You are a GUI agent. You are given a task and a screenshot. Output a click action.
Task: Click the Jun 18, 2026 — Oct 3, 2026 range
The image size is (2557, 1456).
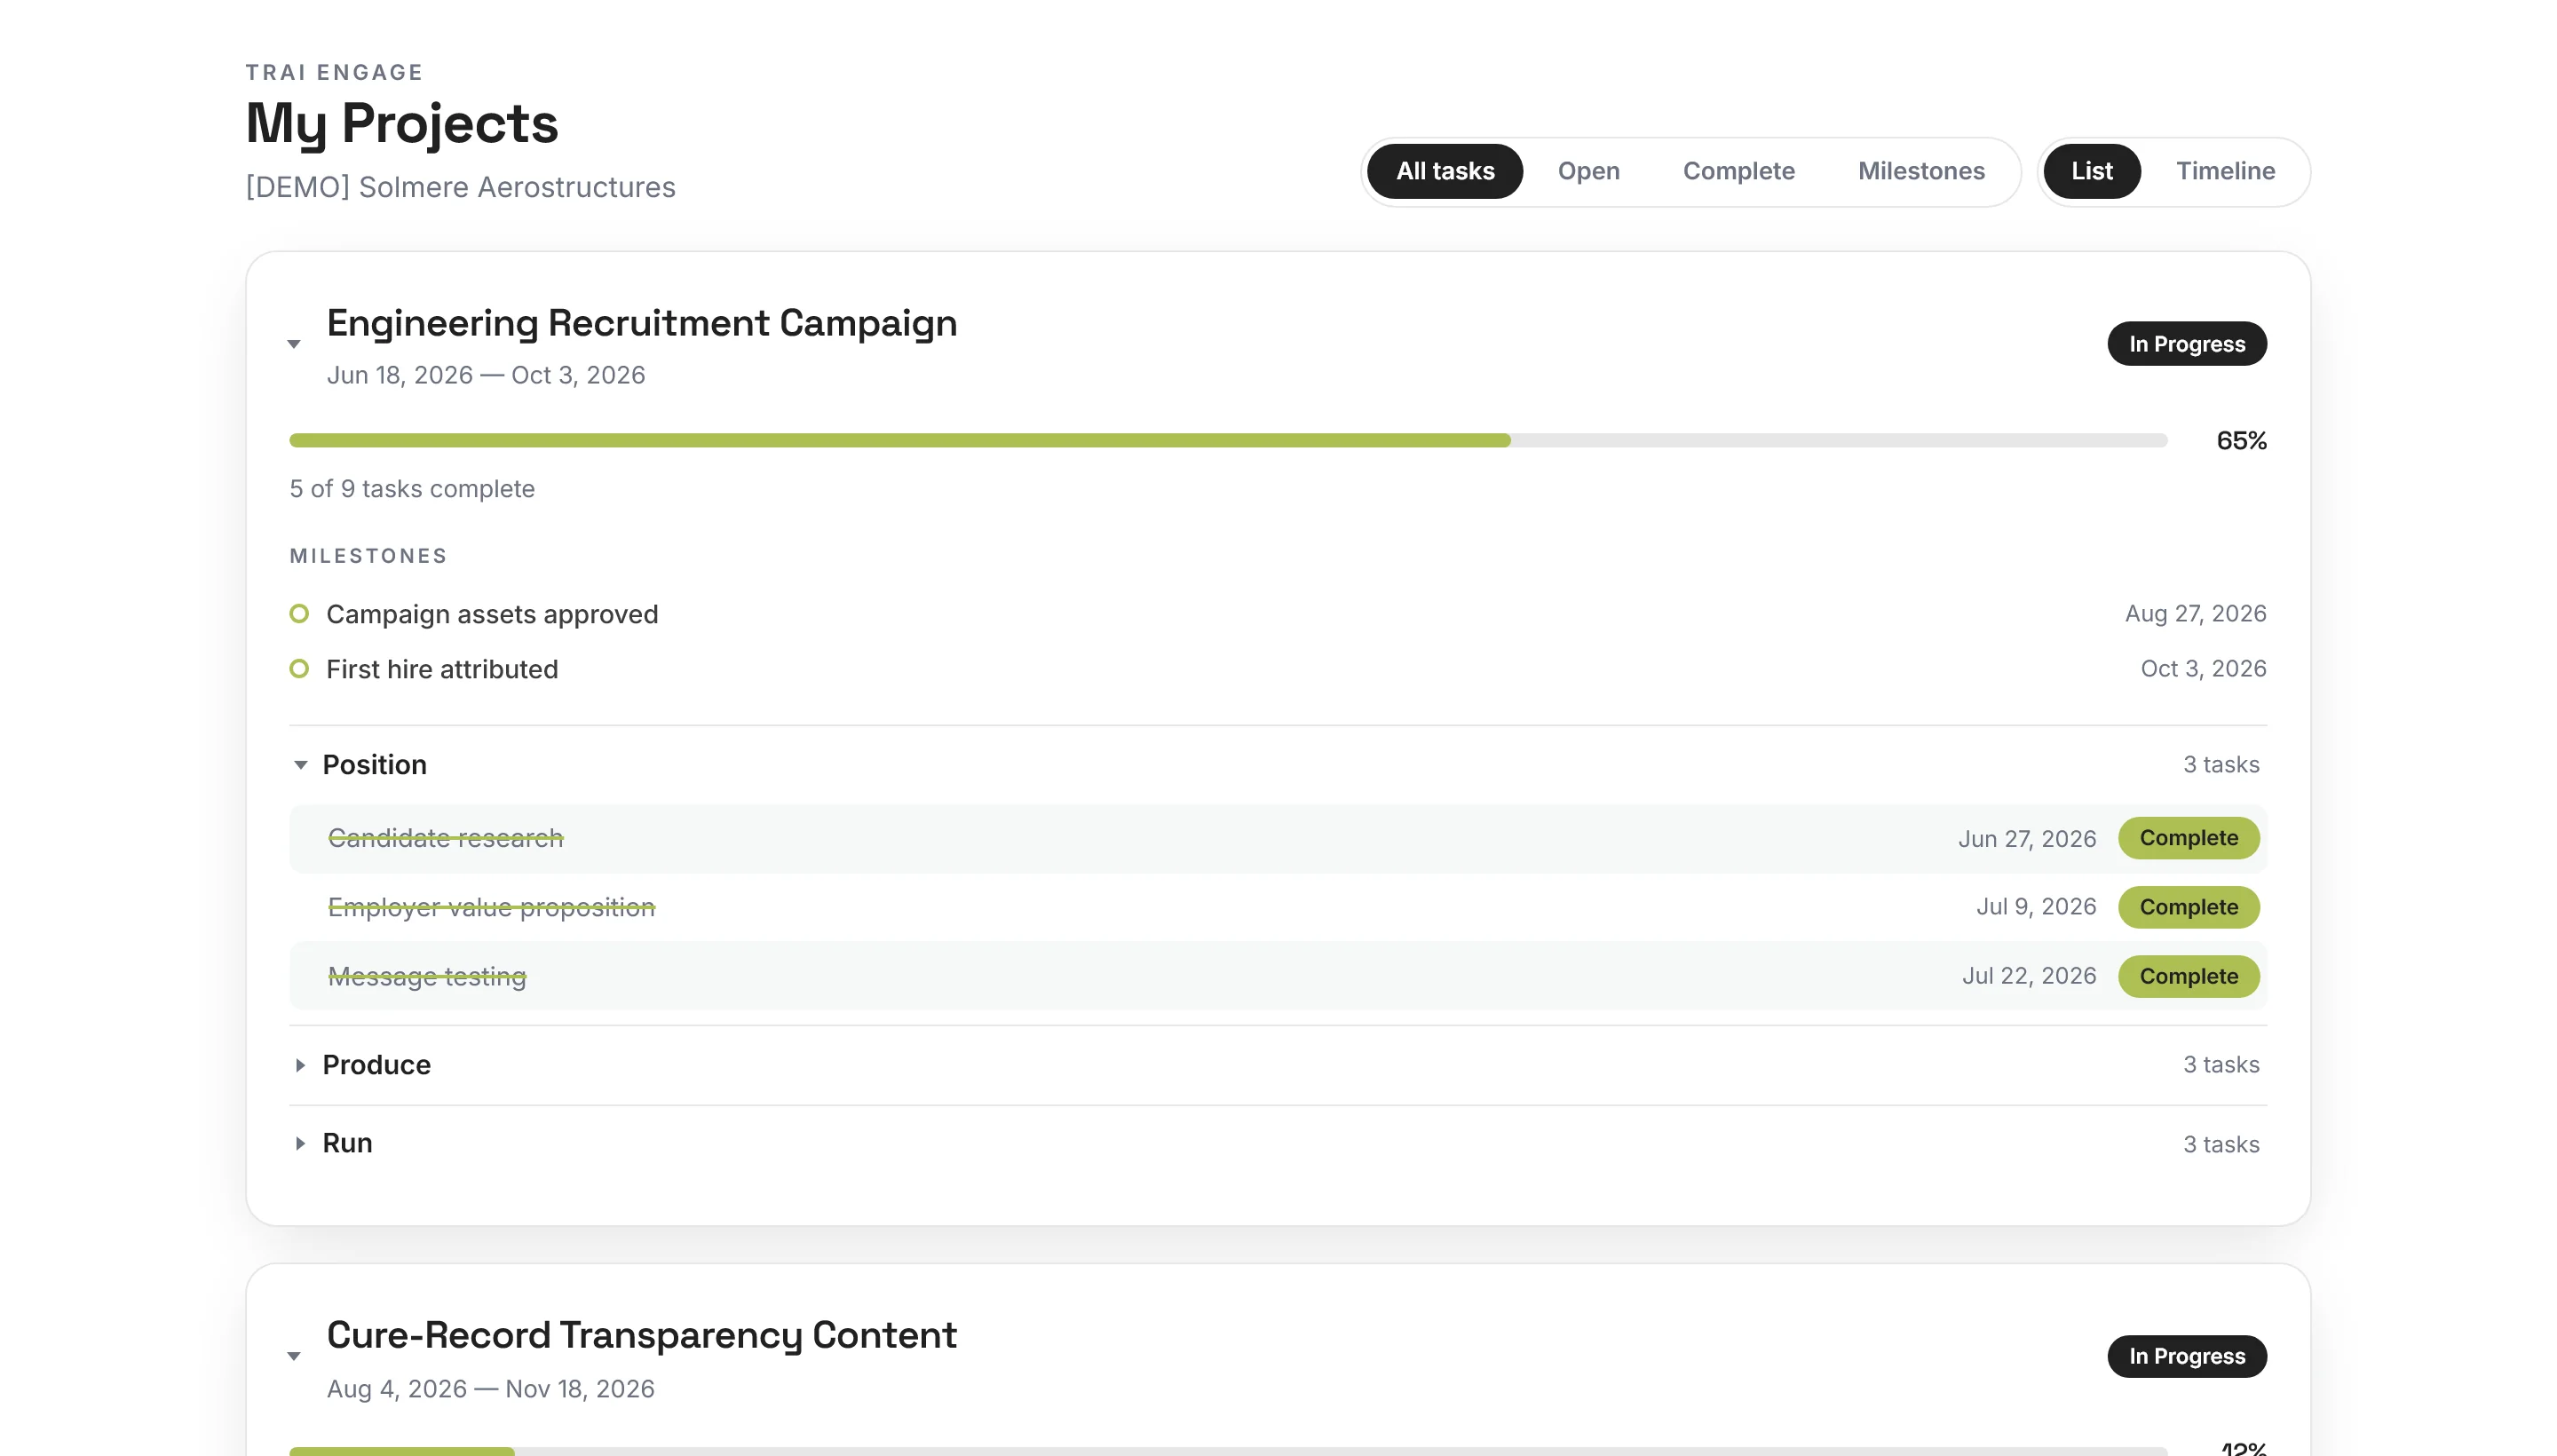485,375
